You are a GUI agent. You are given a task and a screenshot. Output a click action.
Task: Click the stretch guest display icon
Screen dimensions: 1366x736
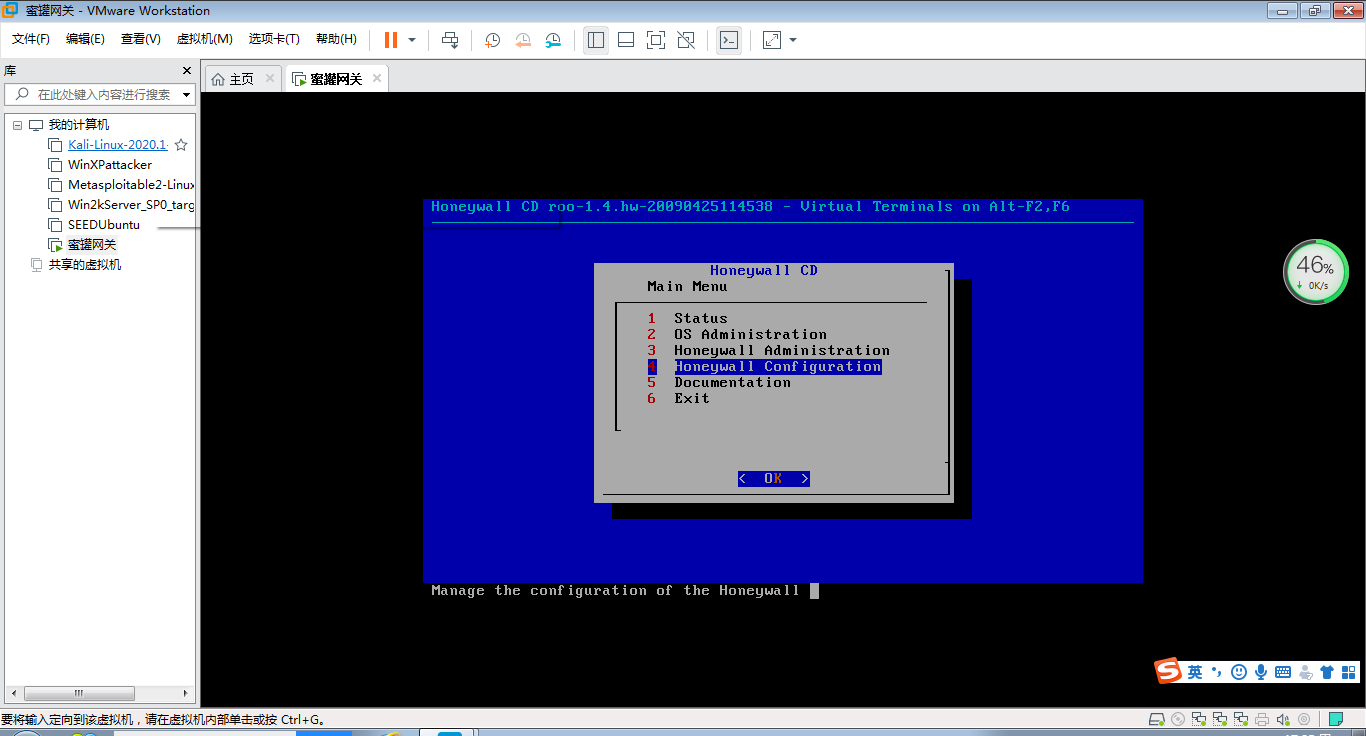click(x=772, y=40)
